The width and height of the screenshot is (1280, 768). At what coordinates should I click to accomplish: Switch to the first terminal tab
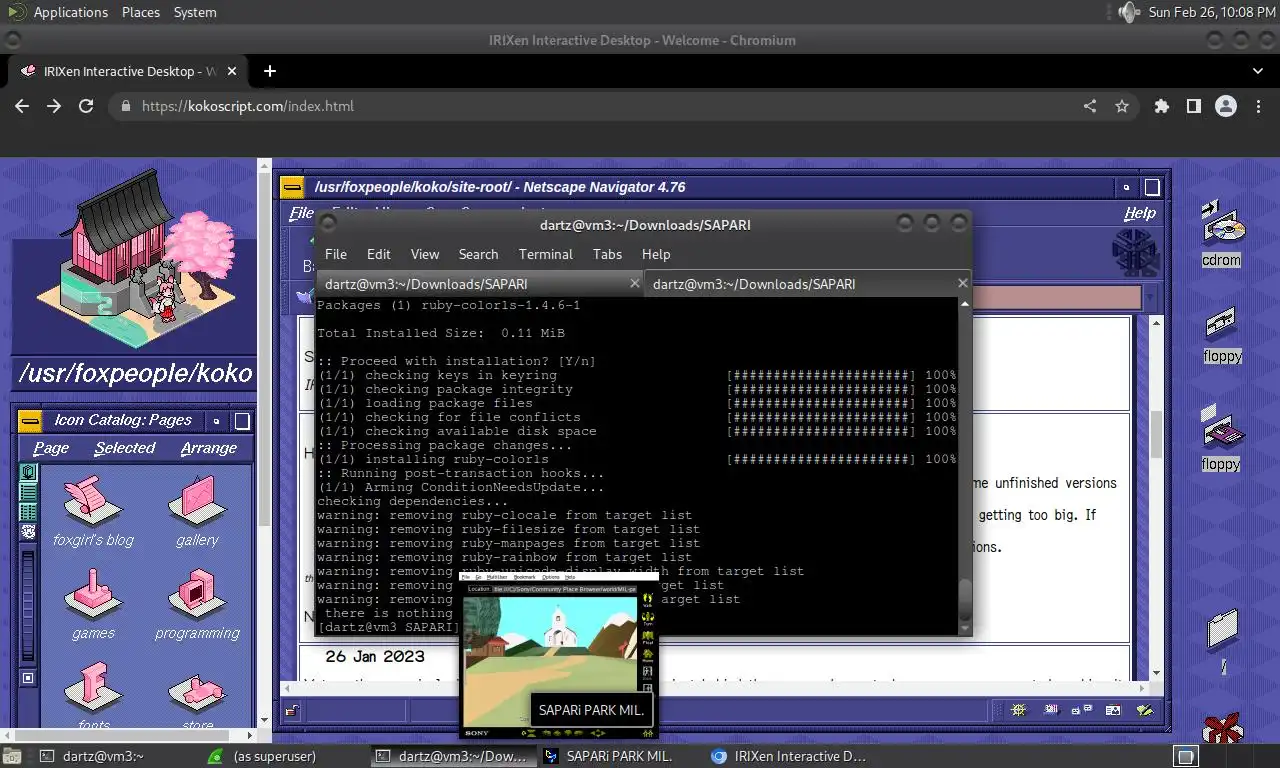481,284
